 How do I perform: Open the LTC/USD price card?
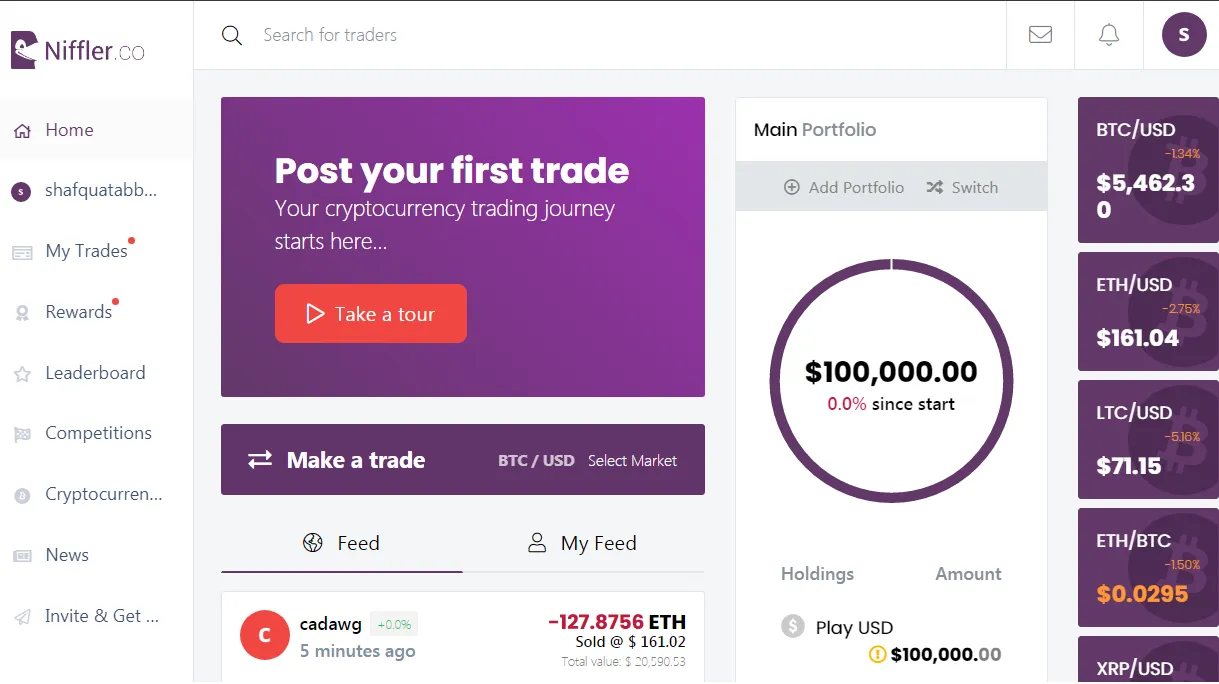(x=1148, y=439)
